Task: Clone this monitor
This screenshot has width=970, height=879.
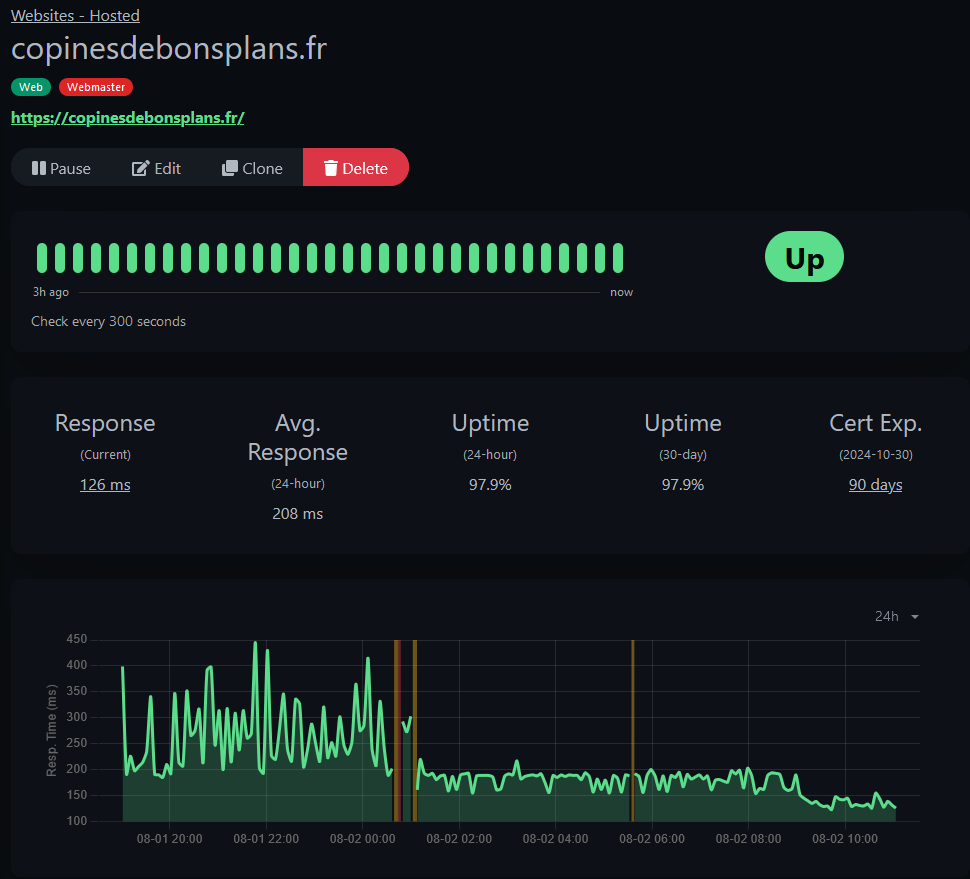Action: tap(252, 168)
